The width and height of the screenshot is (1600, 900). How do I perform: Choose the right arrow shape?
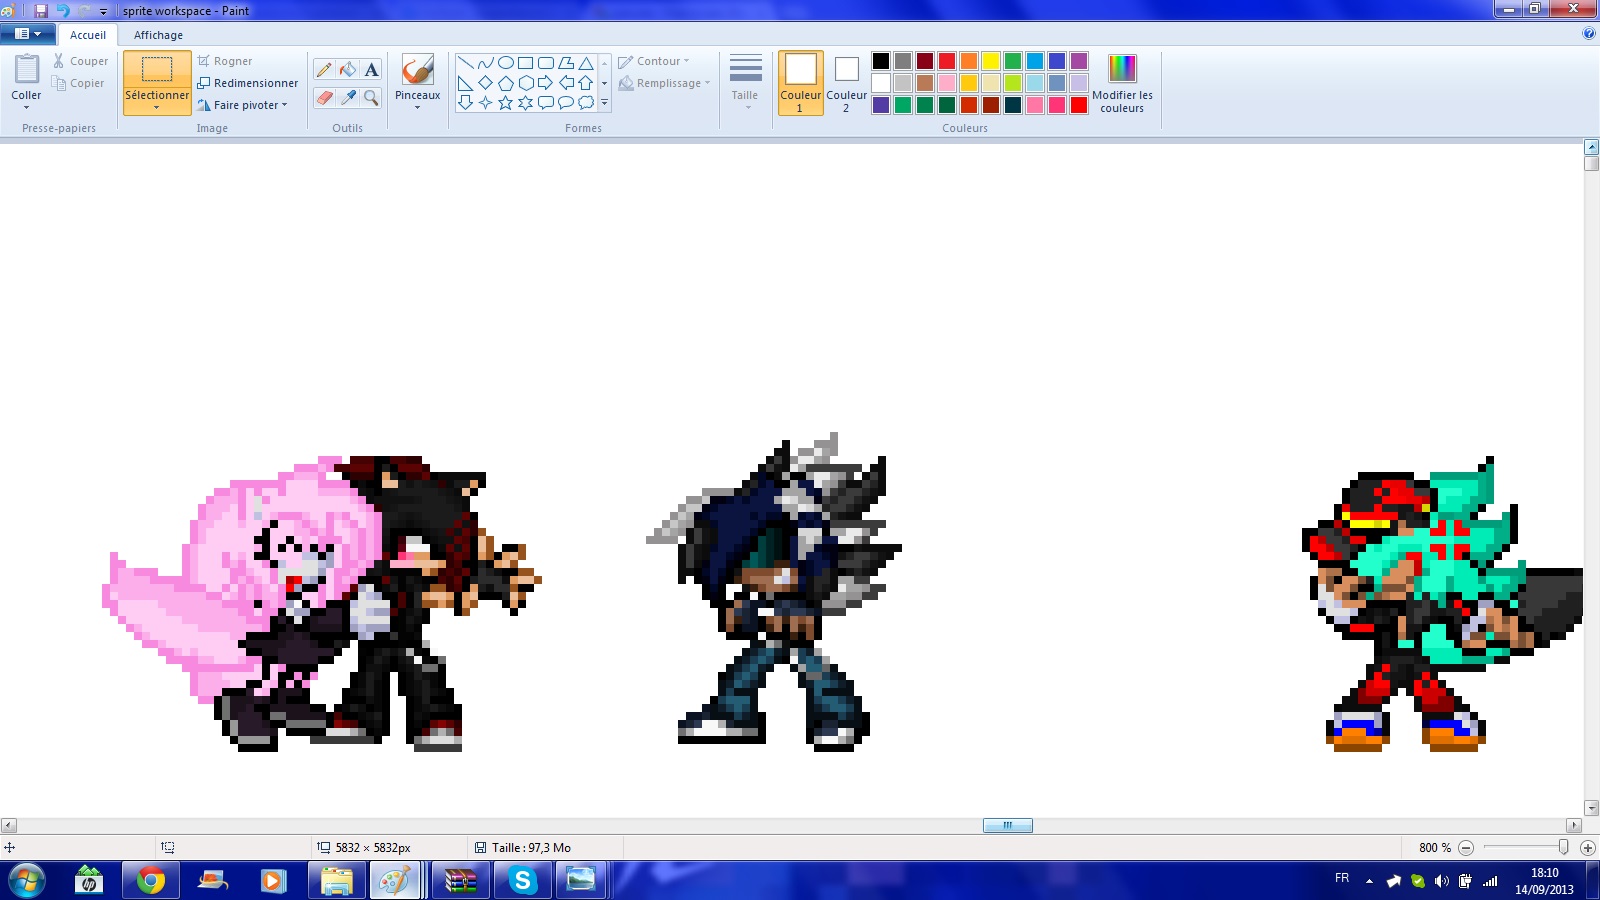pyautogui.click(x=546, y=82)
